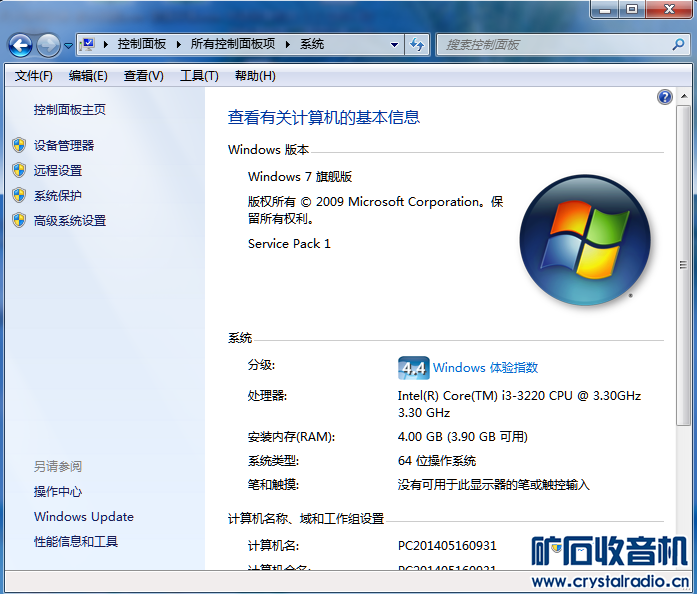The width and height of the screenshot is (697, 594).
Task: Go to 控制面板主页
Action: pyautogui.click(x=70, y=110)
